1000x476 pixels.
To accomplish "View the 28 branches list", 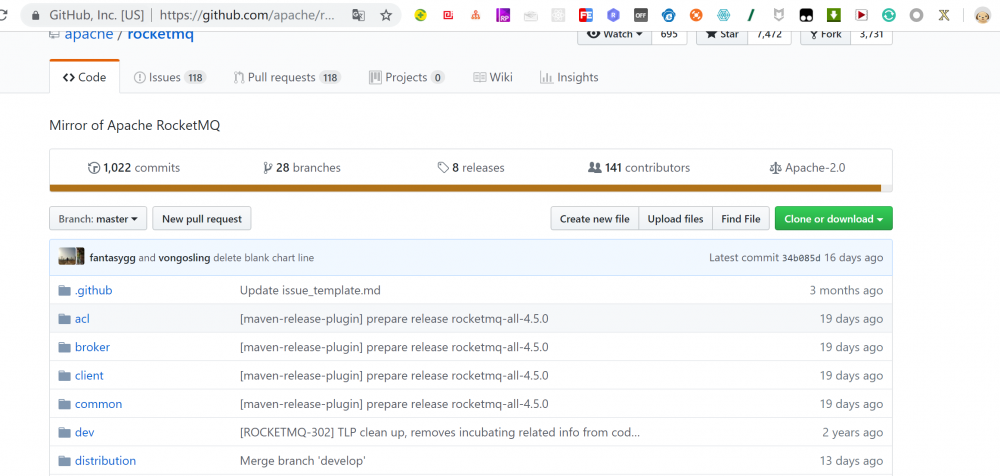I will [302, 168].
